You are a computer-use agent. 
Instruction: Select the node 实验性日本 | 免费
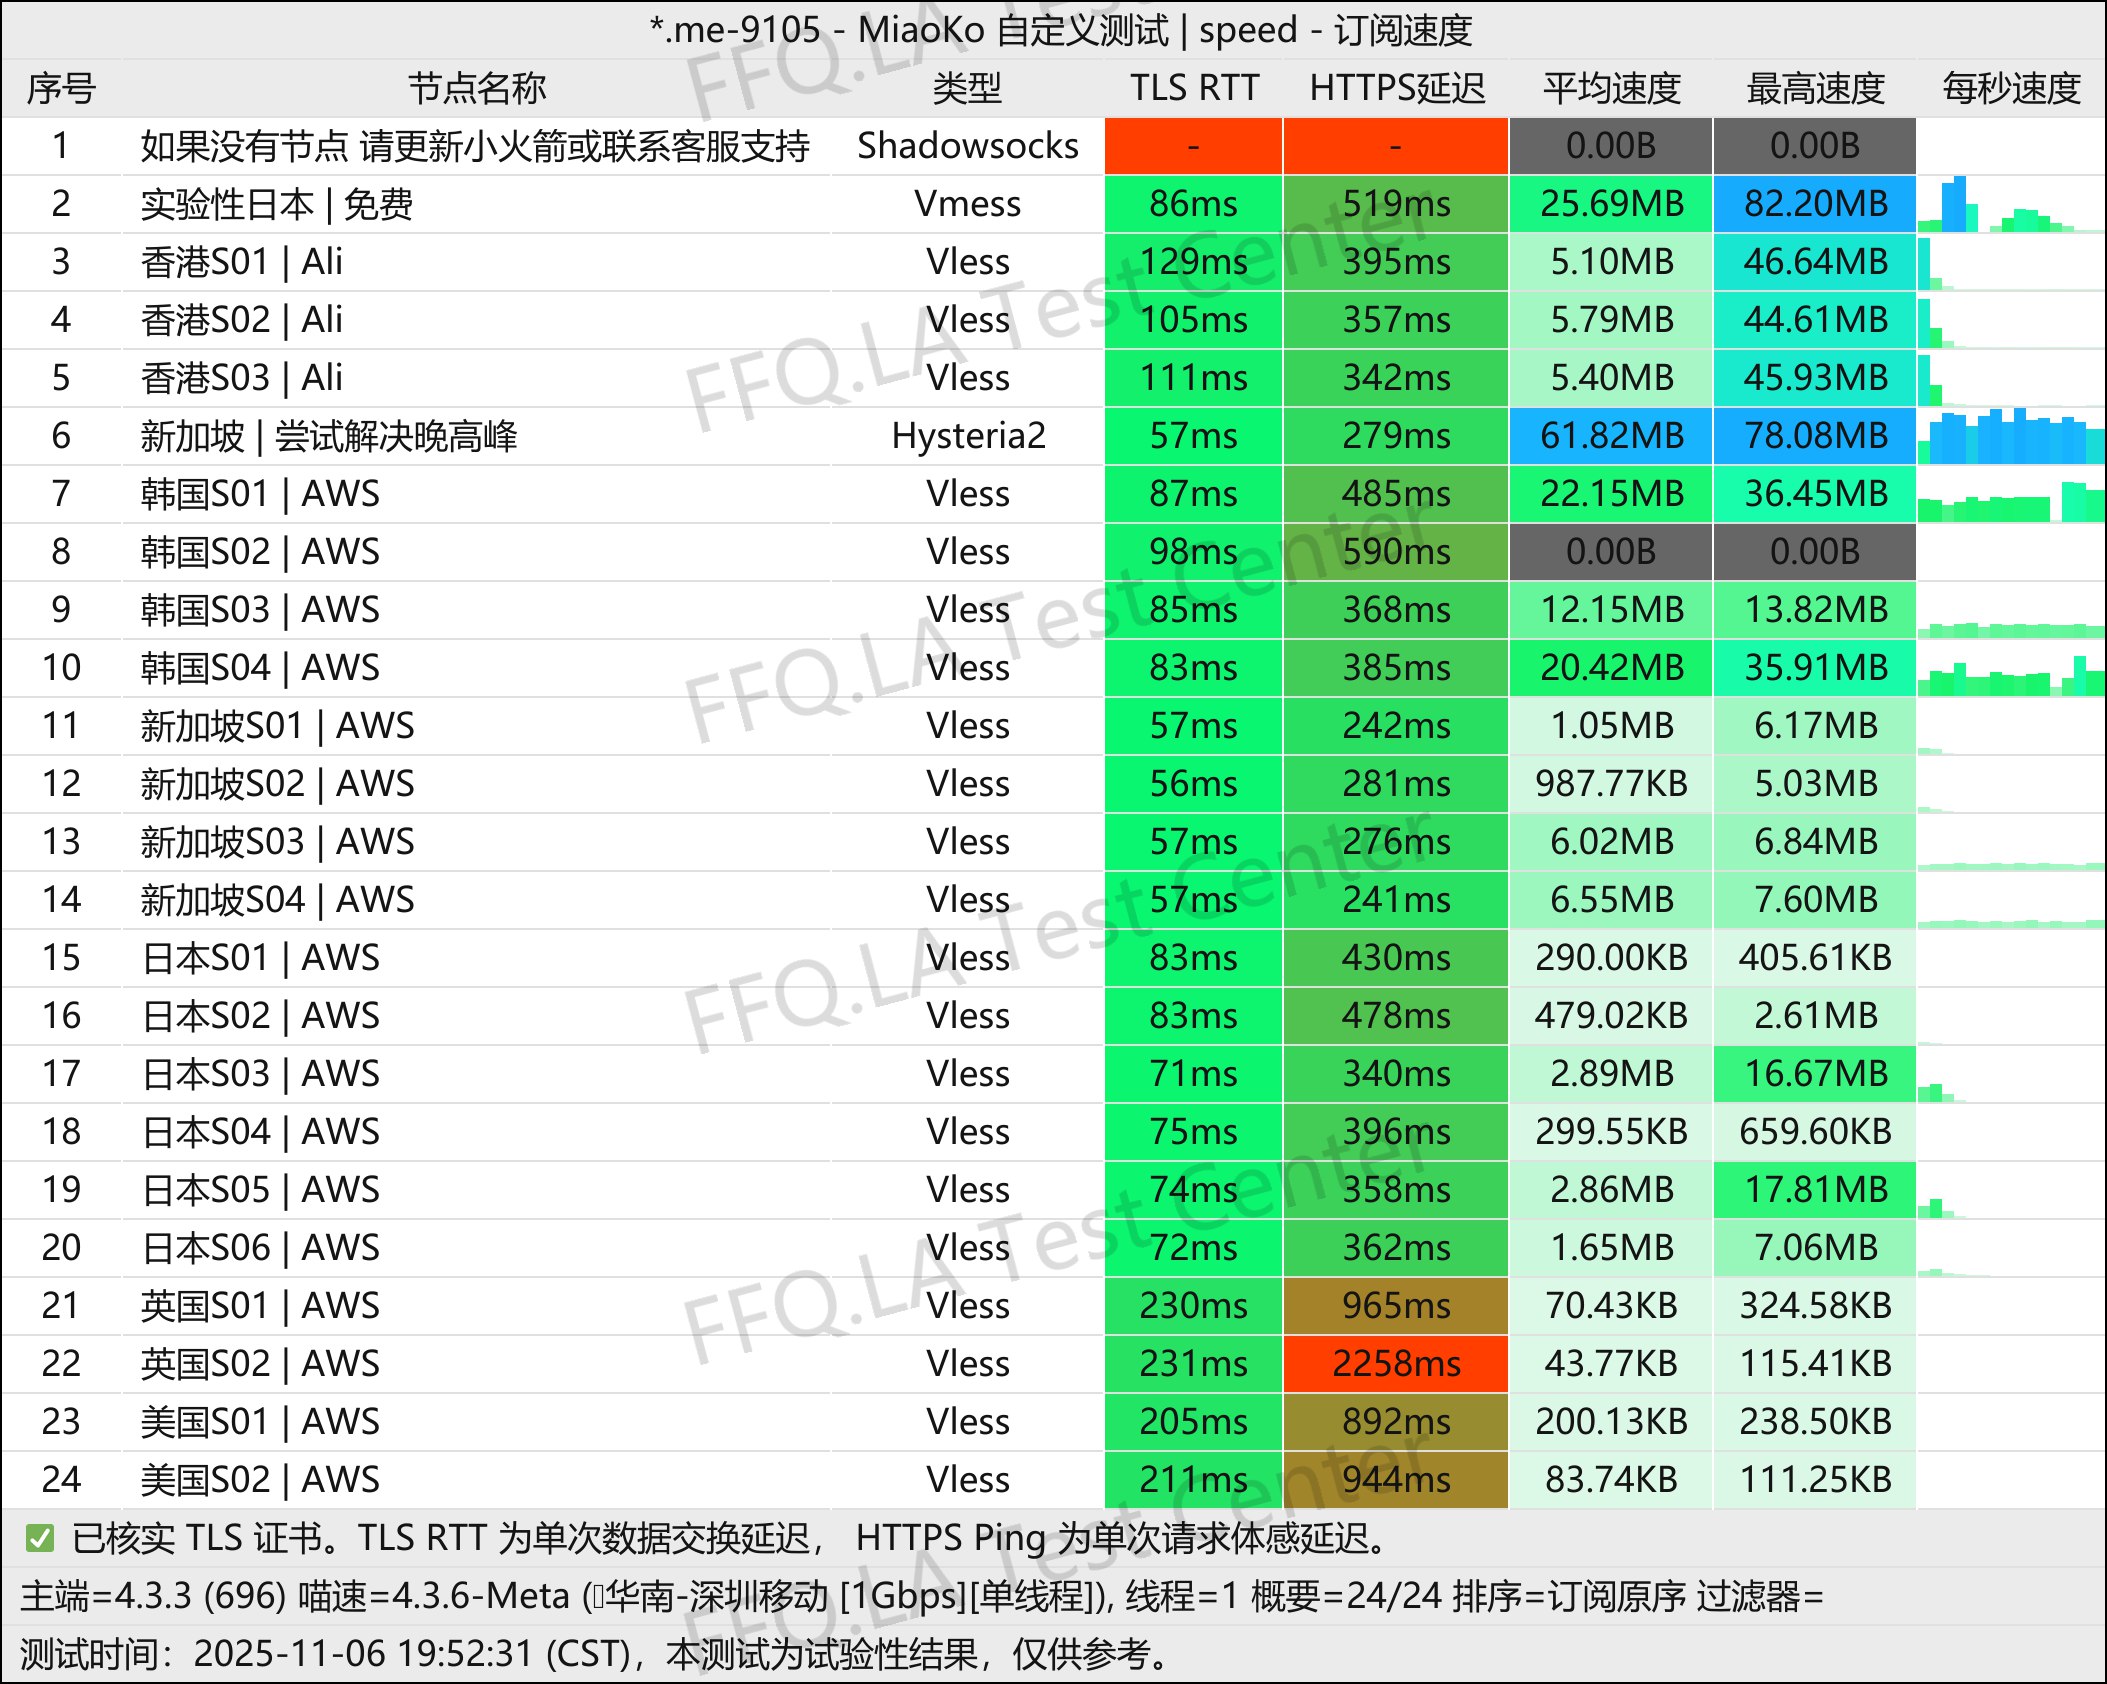click(277, 204)
